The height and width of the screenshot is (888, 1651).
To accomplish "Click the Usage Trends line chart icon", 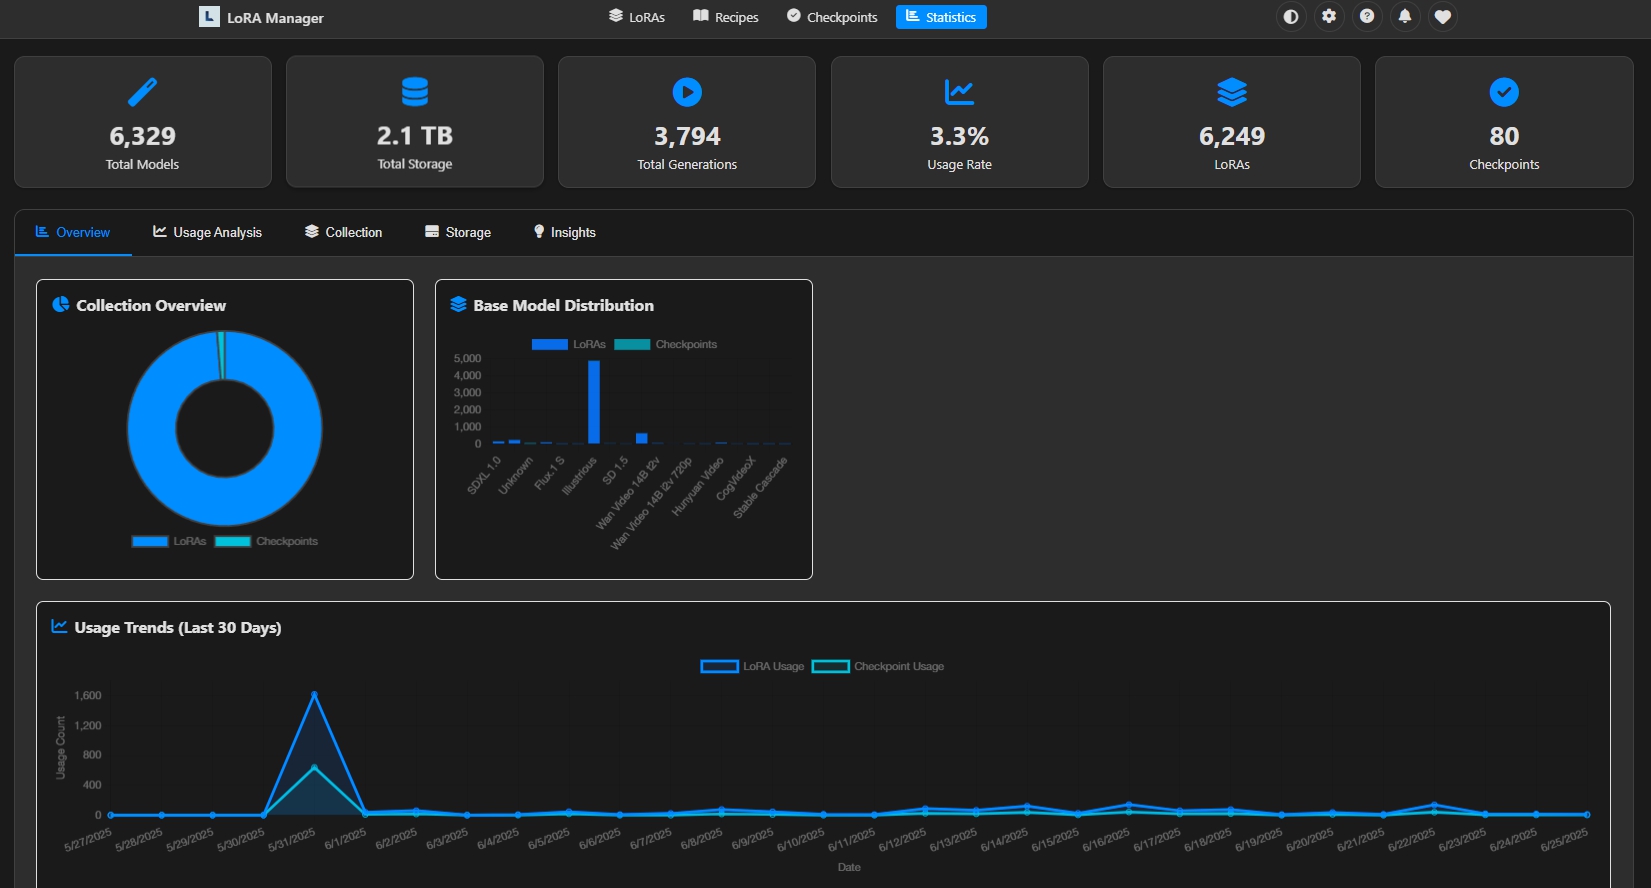I will pyautogui.click(x=59, y=627).
